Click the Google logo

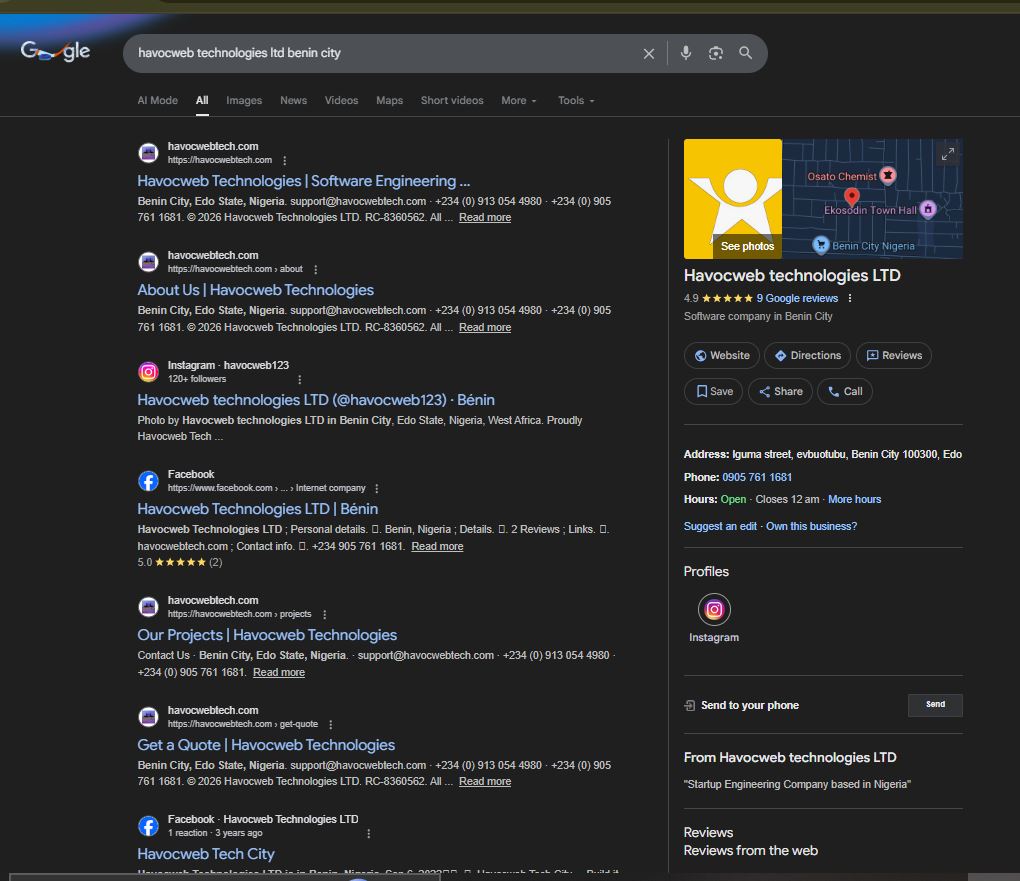tap(56, 52)
